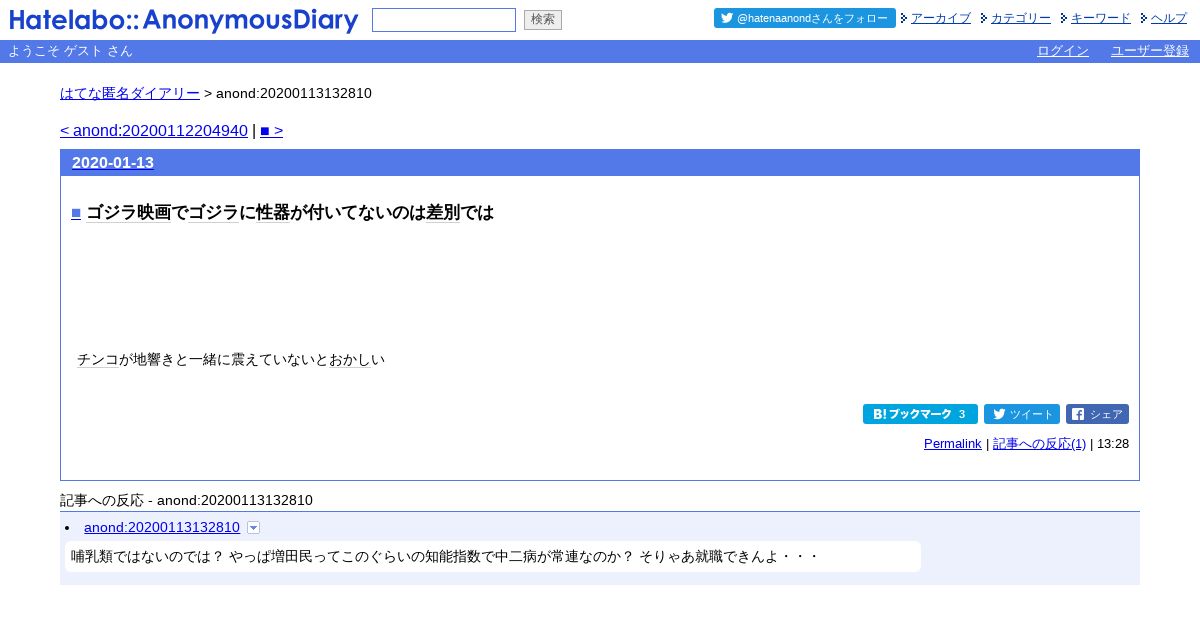Click the ようこそ ゲスト さん greeting text
This screenshot has height=630, width=1200.
click(70, 51)
